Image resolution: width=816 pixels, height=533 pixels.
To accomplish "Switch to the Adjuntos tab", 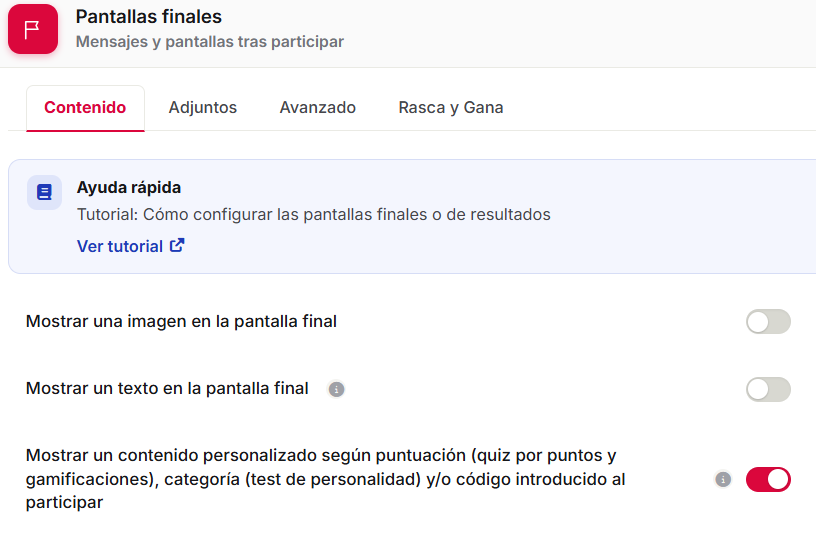I will point(203,108).
